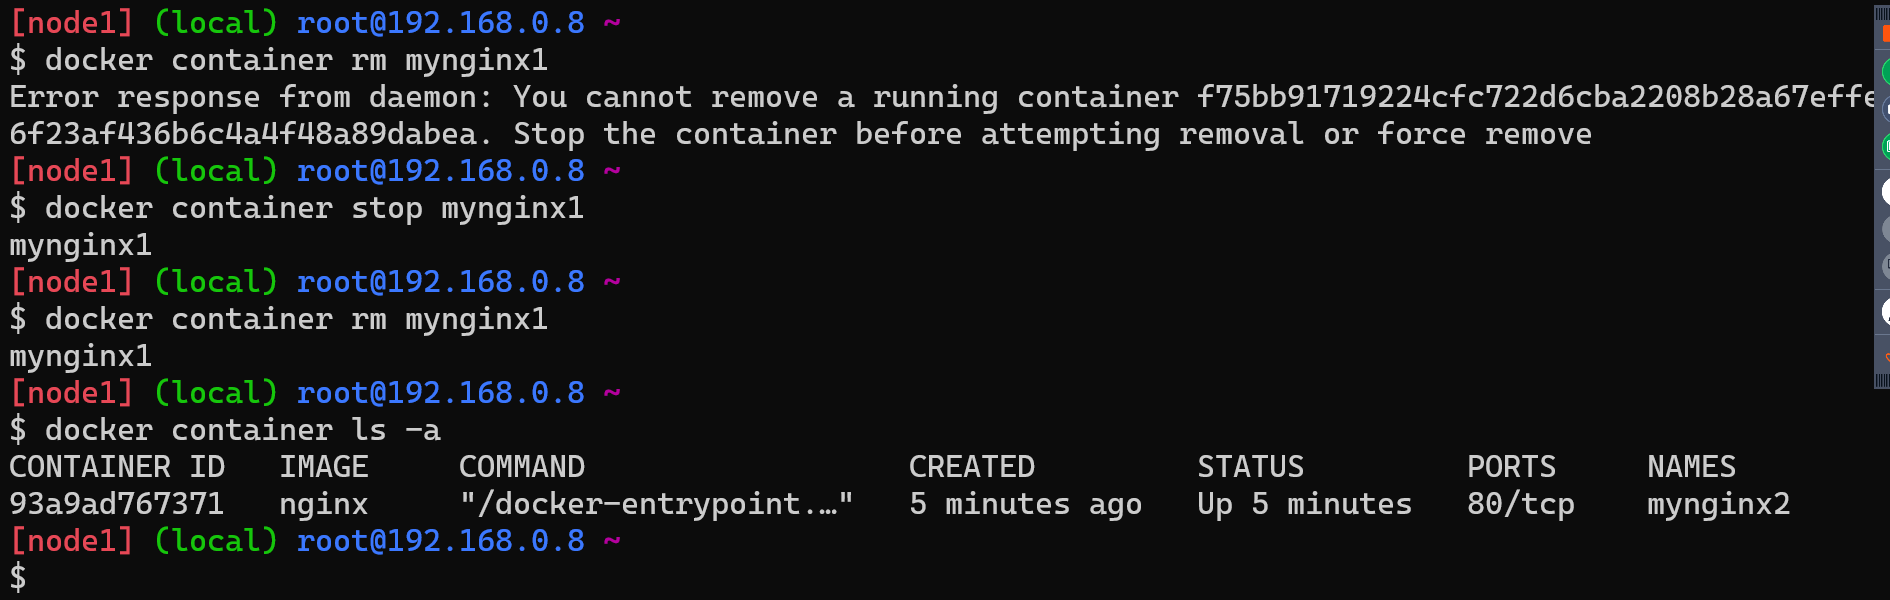Click the CREATED column header
Viewport: 1890px width, 600px height.
point(971,467)
